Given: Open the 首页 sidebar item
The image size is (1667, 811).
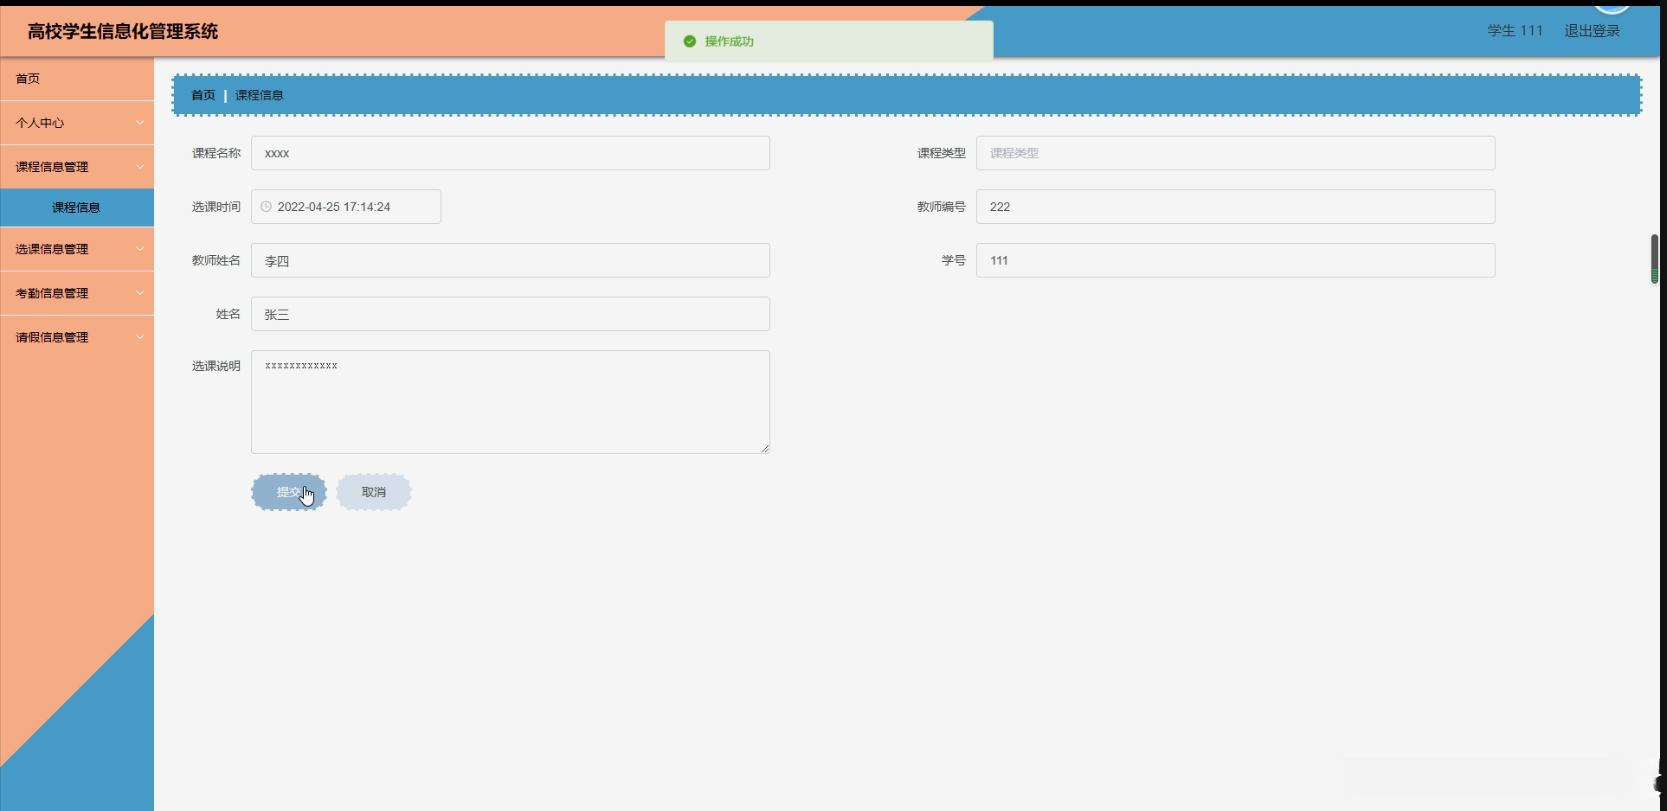Looking at the screenshot, I should [77, 79].
